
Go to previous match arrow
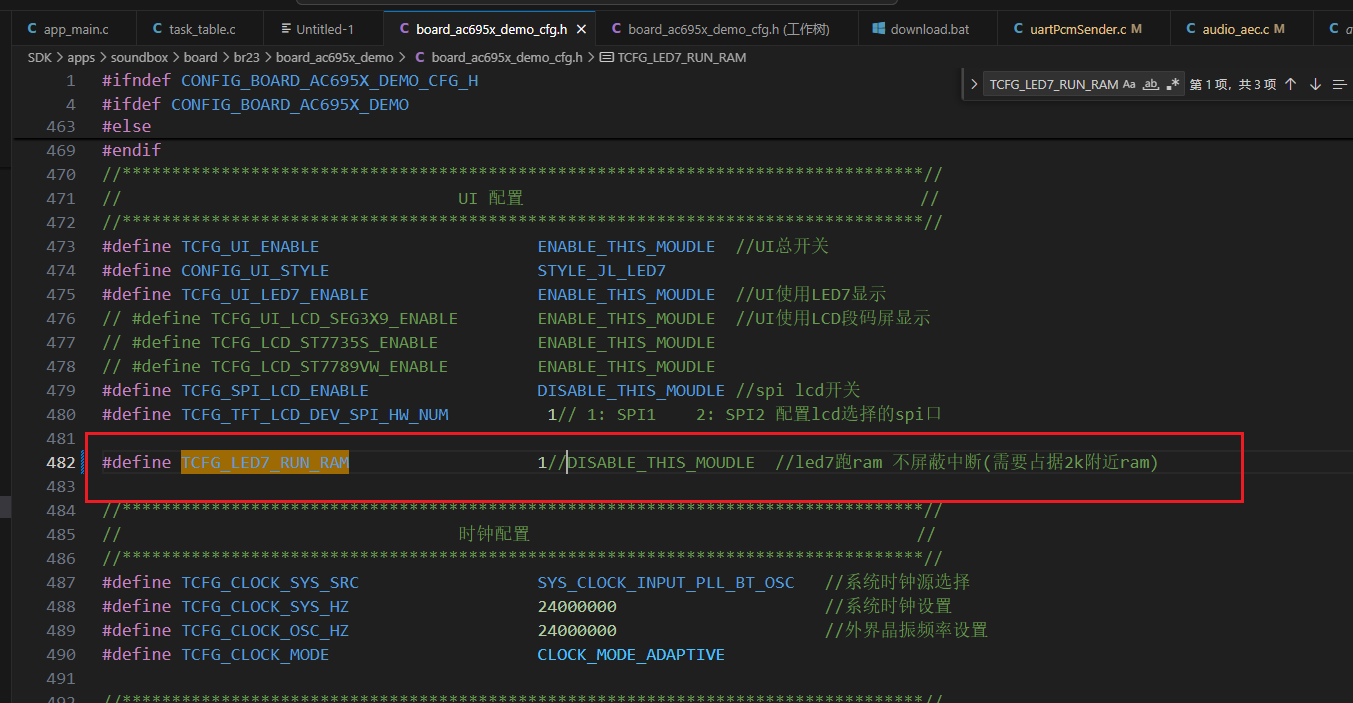1291,85
